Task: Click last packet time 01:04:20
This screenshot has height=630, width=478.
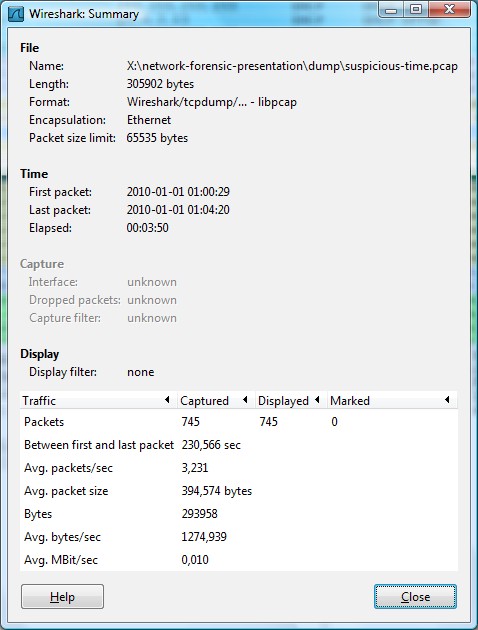Action: coord(178,210)
